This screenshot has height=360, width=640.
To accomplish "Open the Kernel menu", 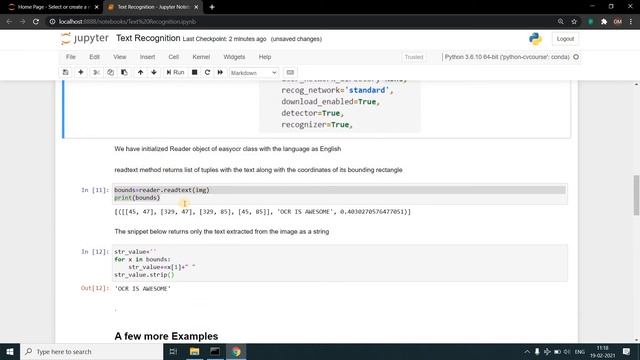I will tap(201, 57).
